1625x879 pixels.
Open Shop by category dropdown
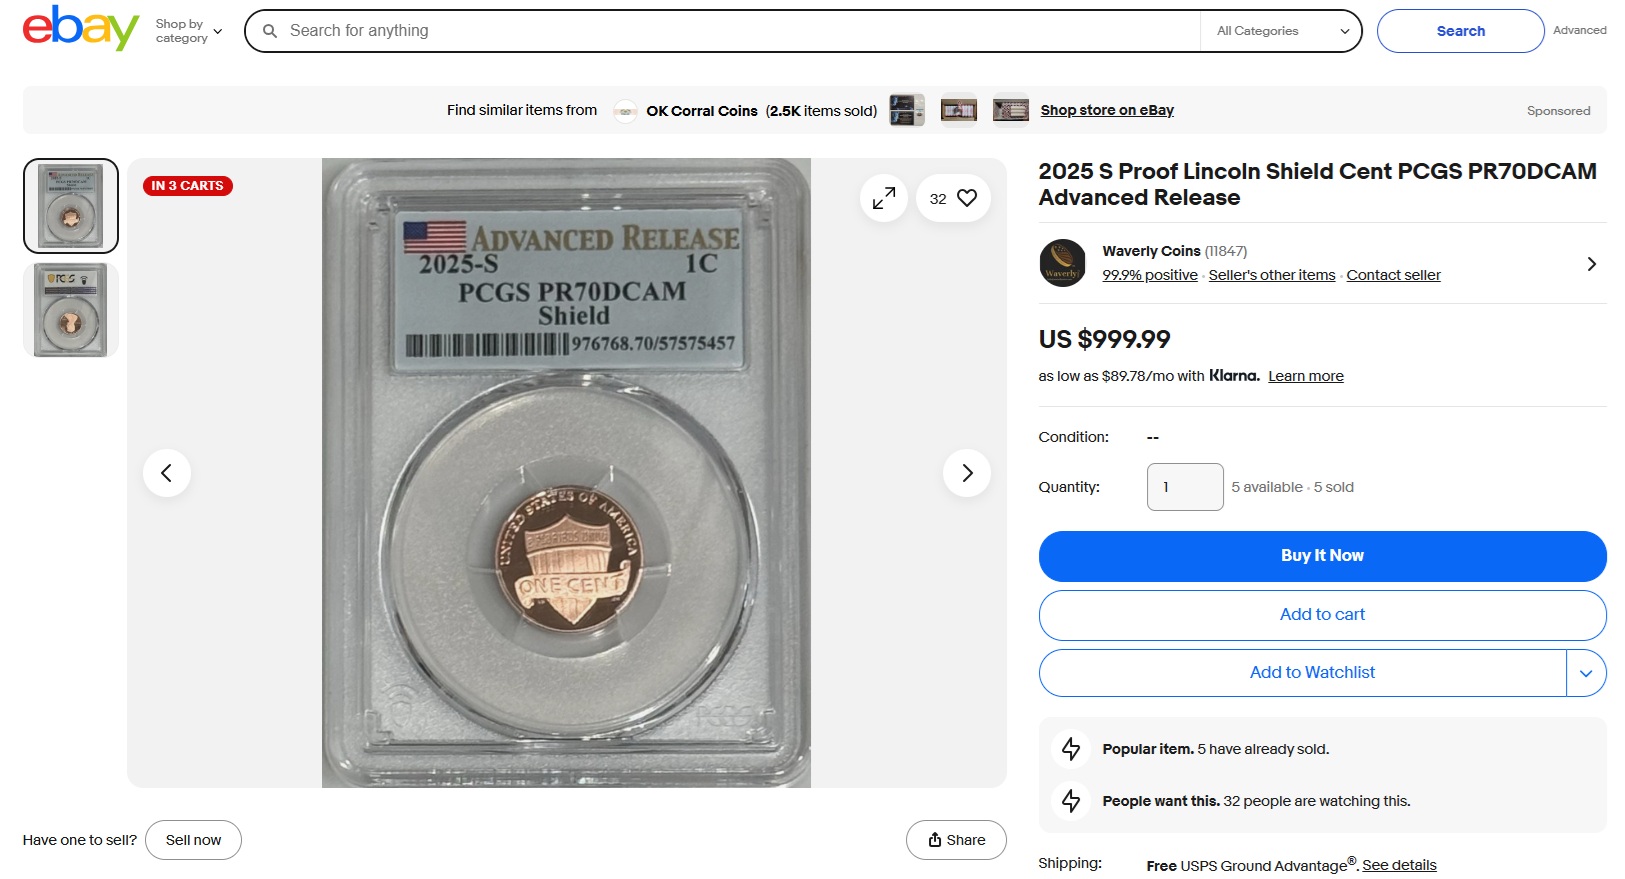click(x=189, y=31)
